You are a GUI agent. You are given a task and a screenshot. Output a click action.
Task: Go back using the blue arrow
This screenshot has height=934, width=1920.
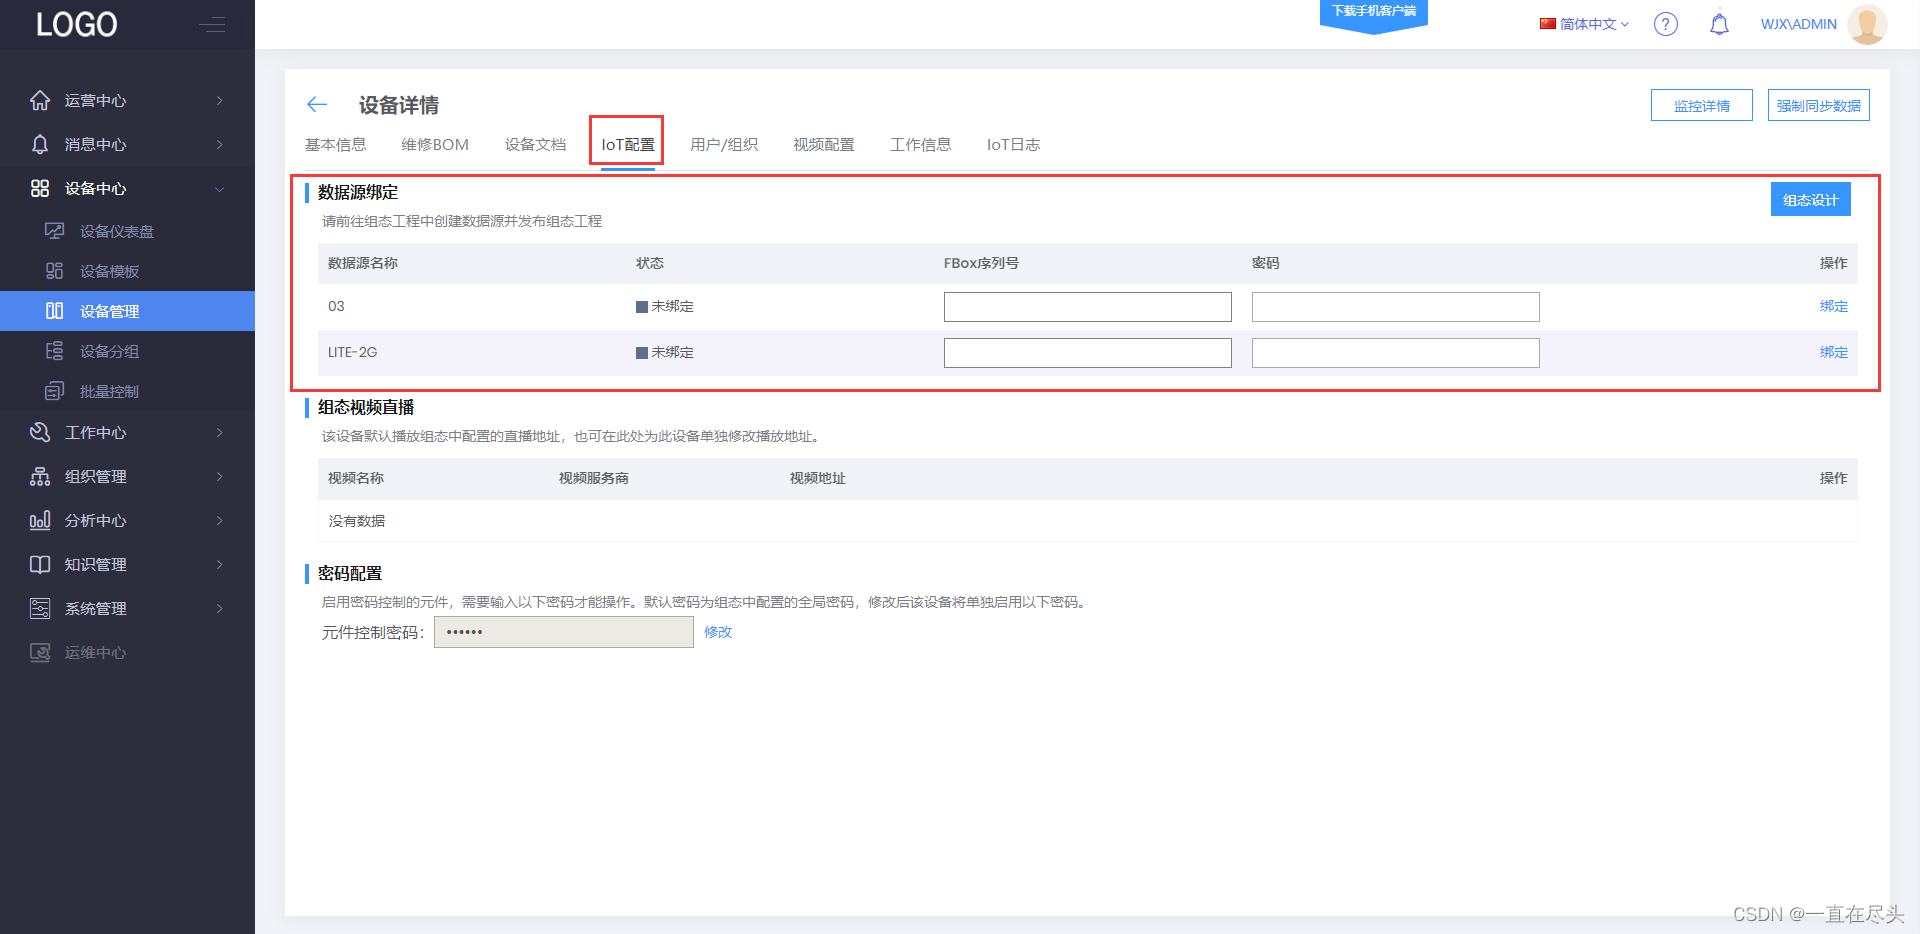coord(317,104)
